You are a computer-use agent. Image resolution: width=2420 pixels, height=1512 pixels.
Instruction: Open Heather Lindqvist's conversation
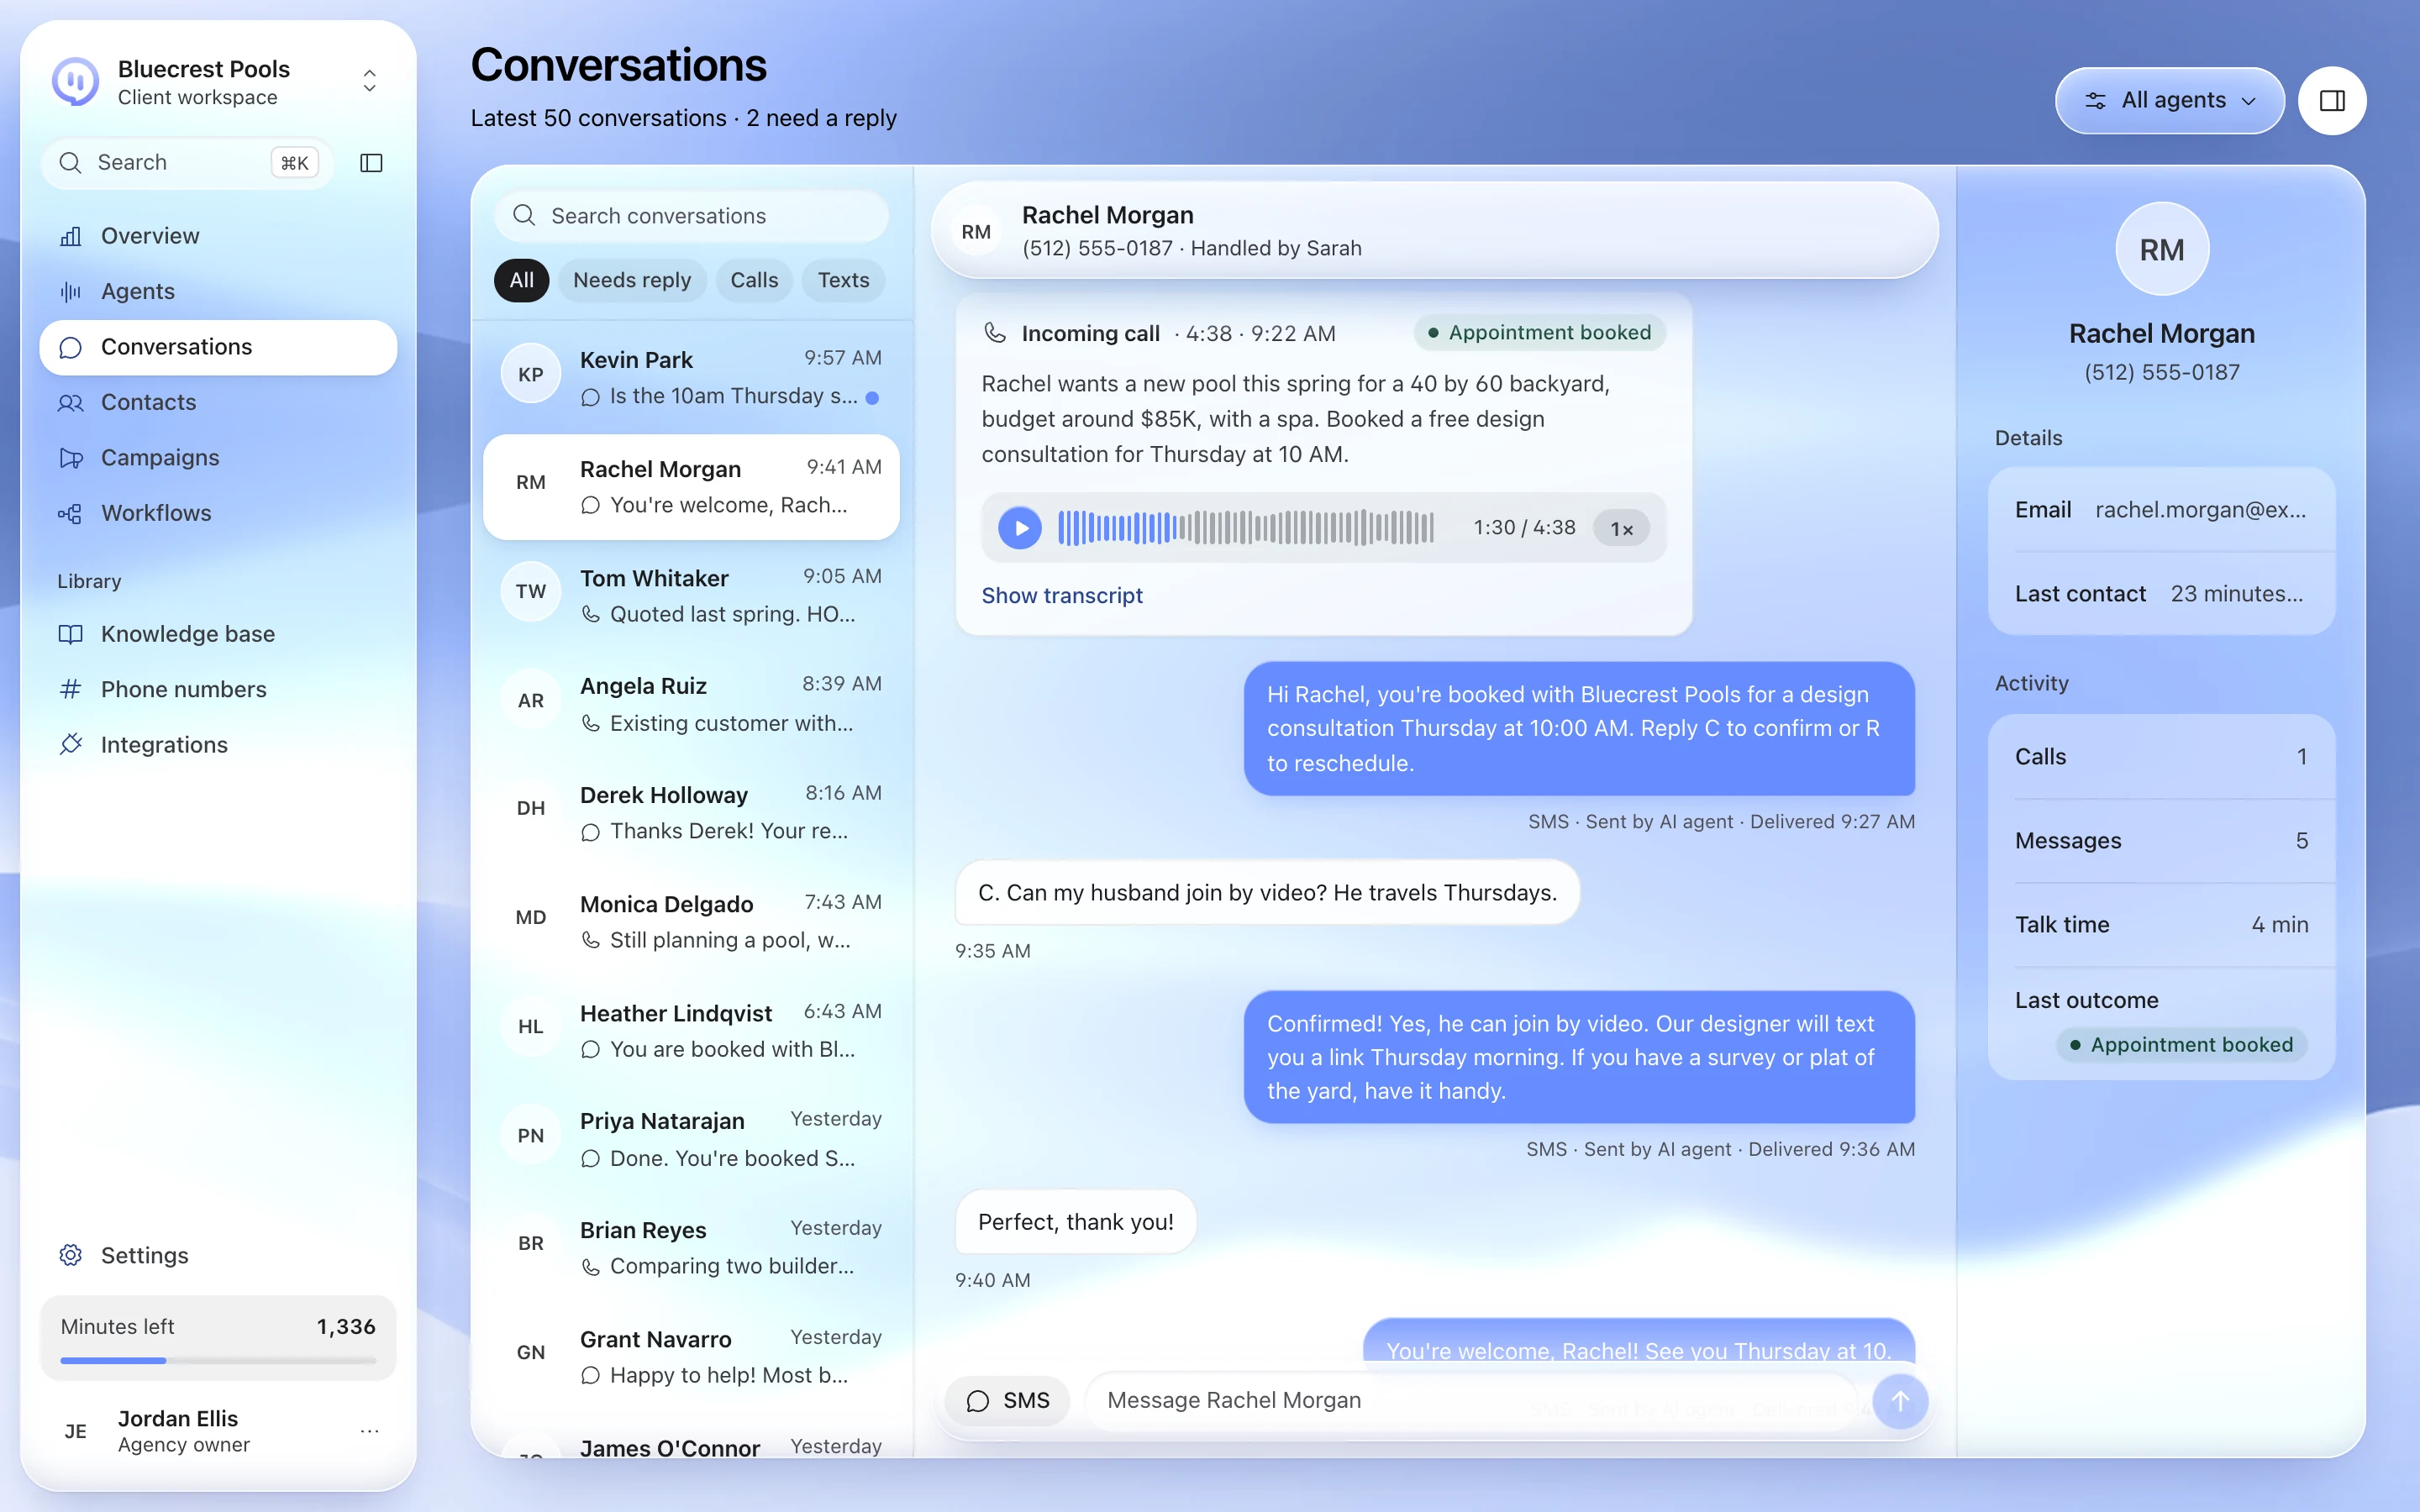tap(691, 1031)
